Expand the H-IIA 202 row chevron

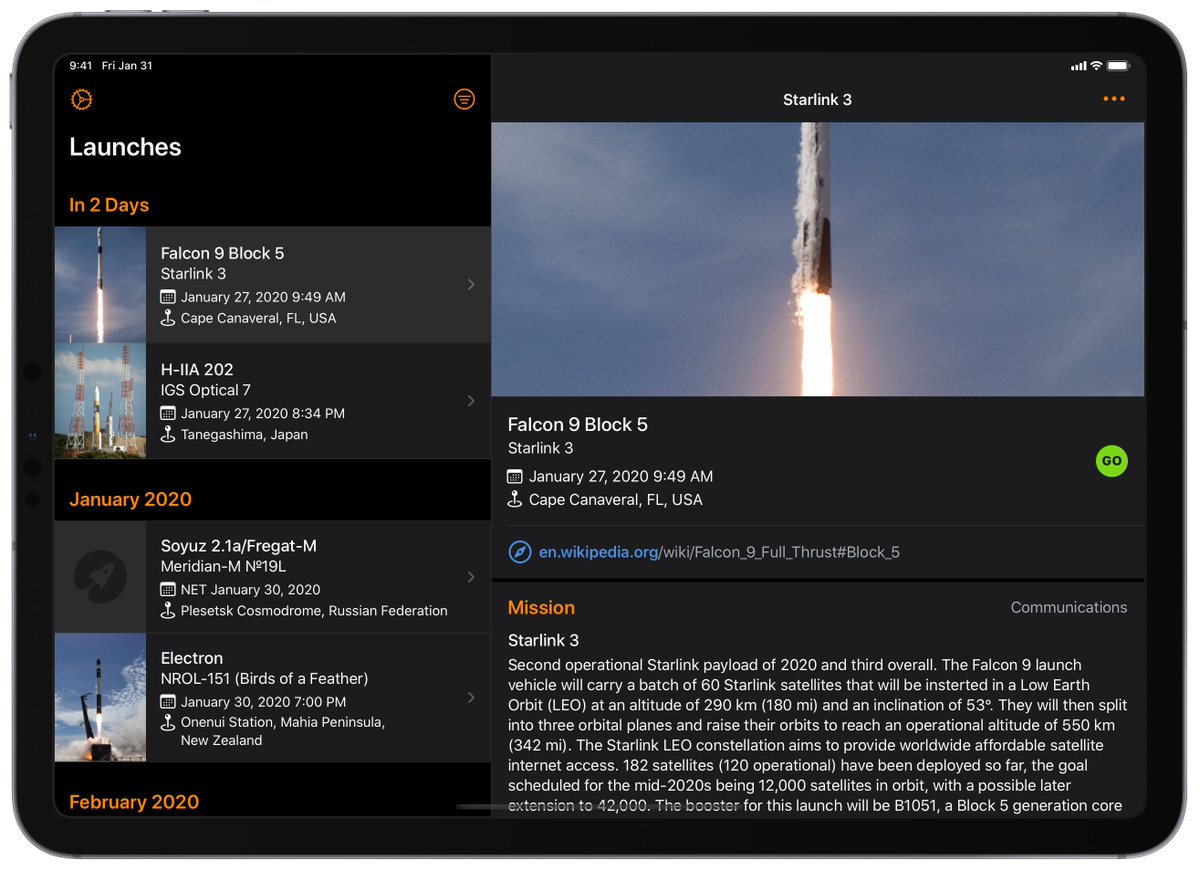point(471,401)
